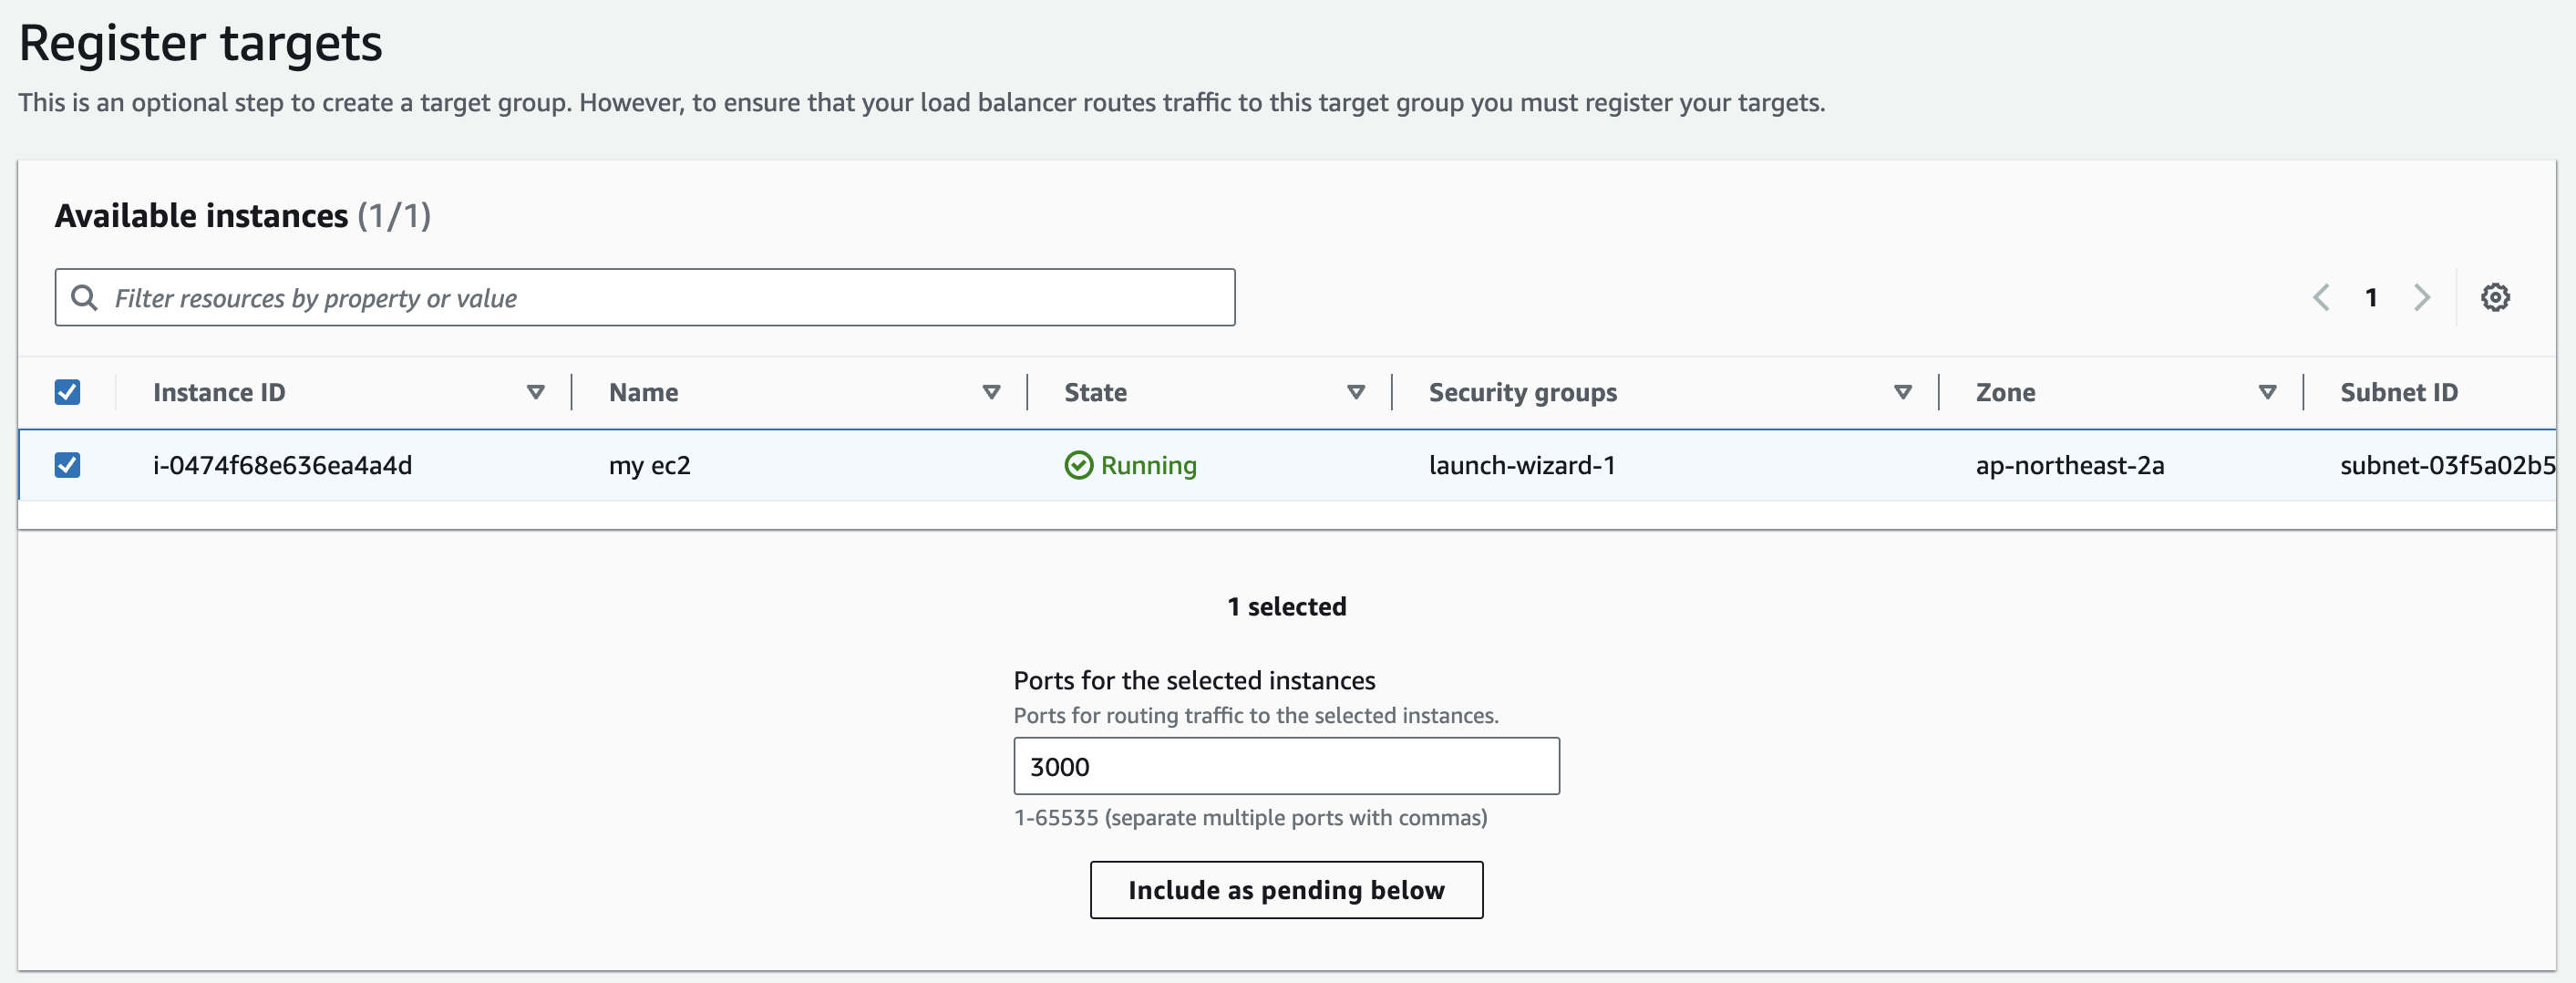This screenshot has width=2576, height=983.
Task: Focus the filter resources search field
Action: (660, 297)
